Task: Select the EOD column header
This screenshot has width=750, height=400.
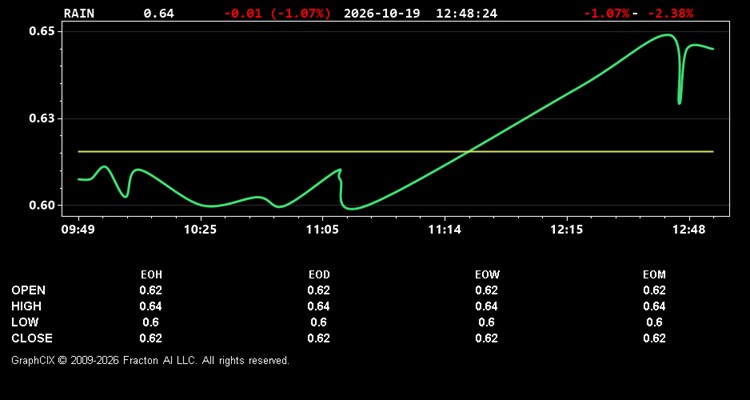Action: pos(319,275)
